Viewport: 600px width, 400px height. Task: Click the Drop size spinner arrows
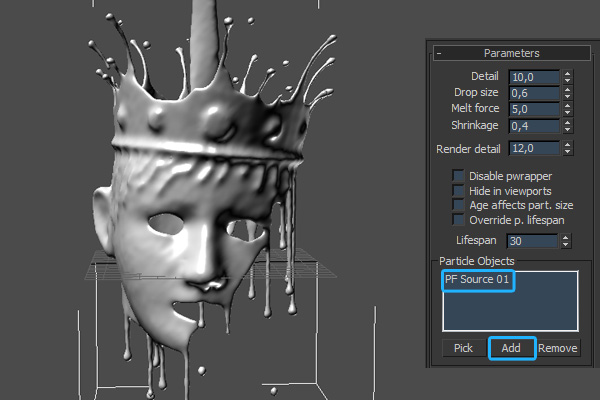[567, 93]
